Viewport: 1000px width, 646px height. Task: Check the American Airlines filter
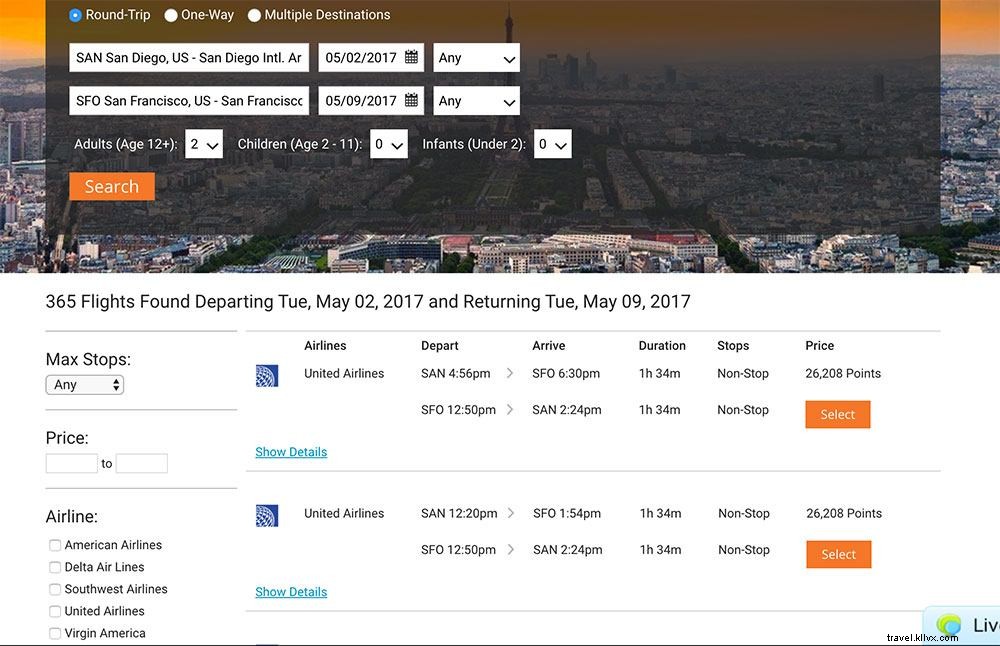tap(55, 545)
